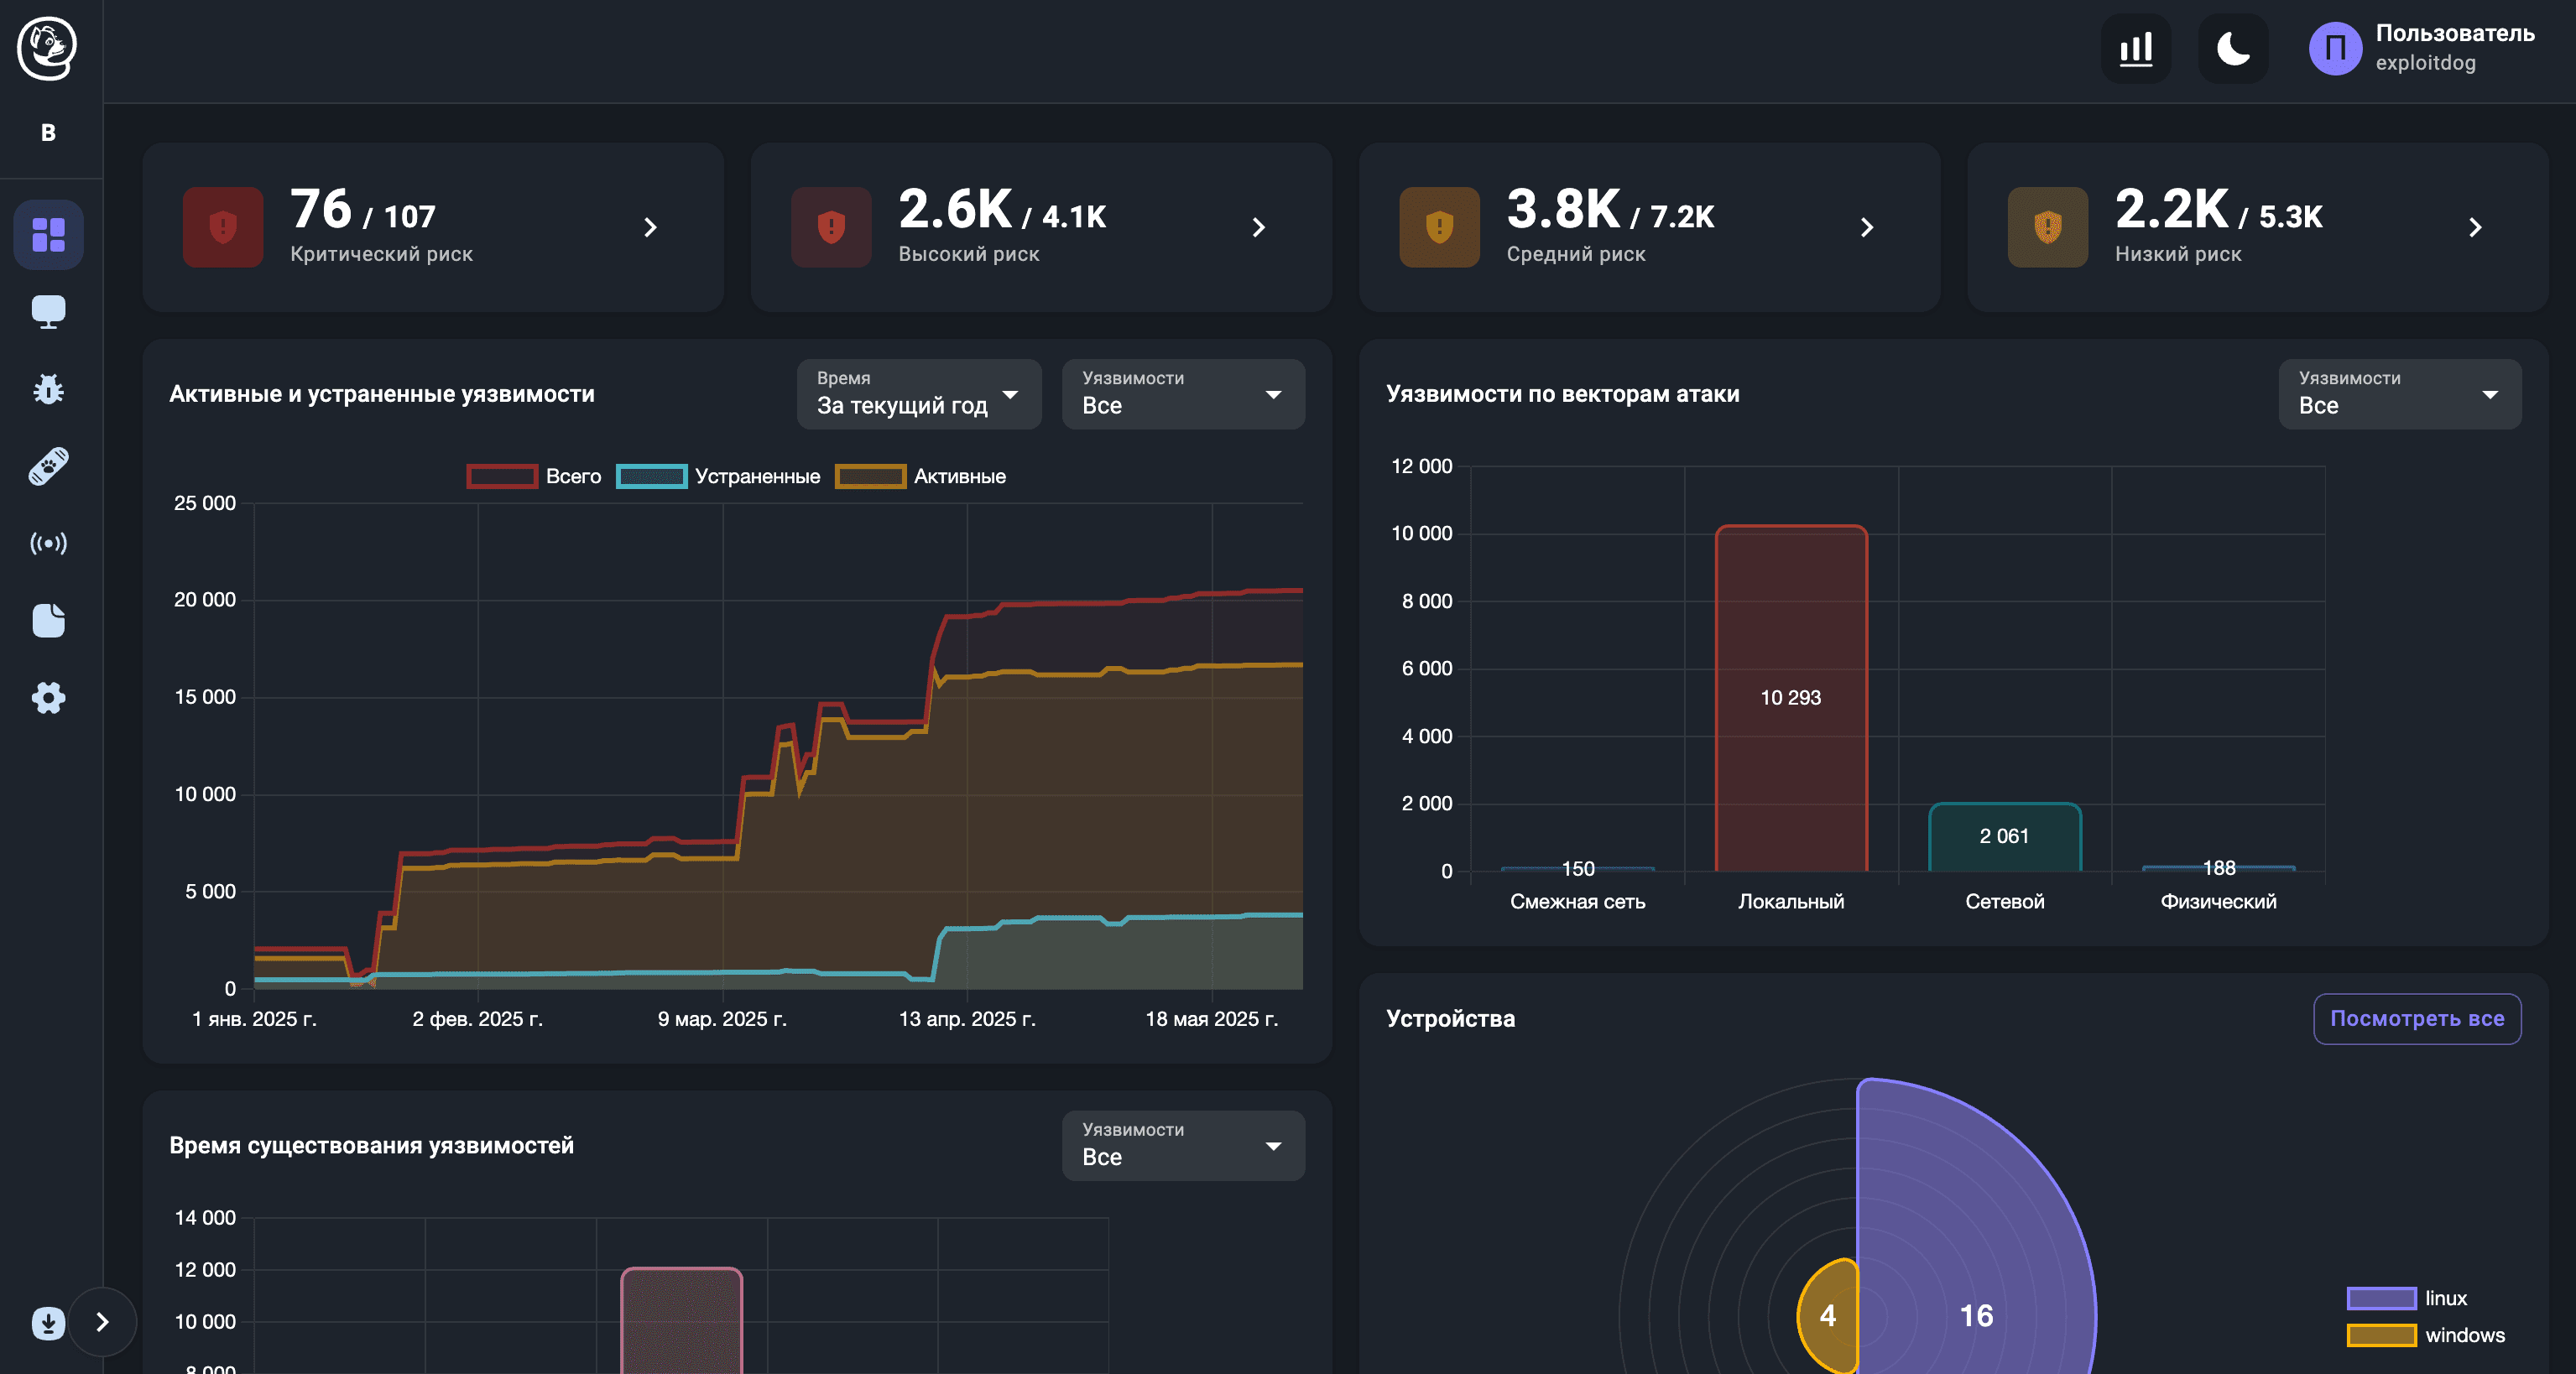Image resolution: width=2576 pixels, height=1374 pixels.
Task: Toggle the linux legend swatch in devices chart
Action: click(x=2381, y=1298)
